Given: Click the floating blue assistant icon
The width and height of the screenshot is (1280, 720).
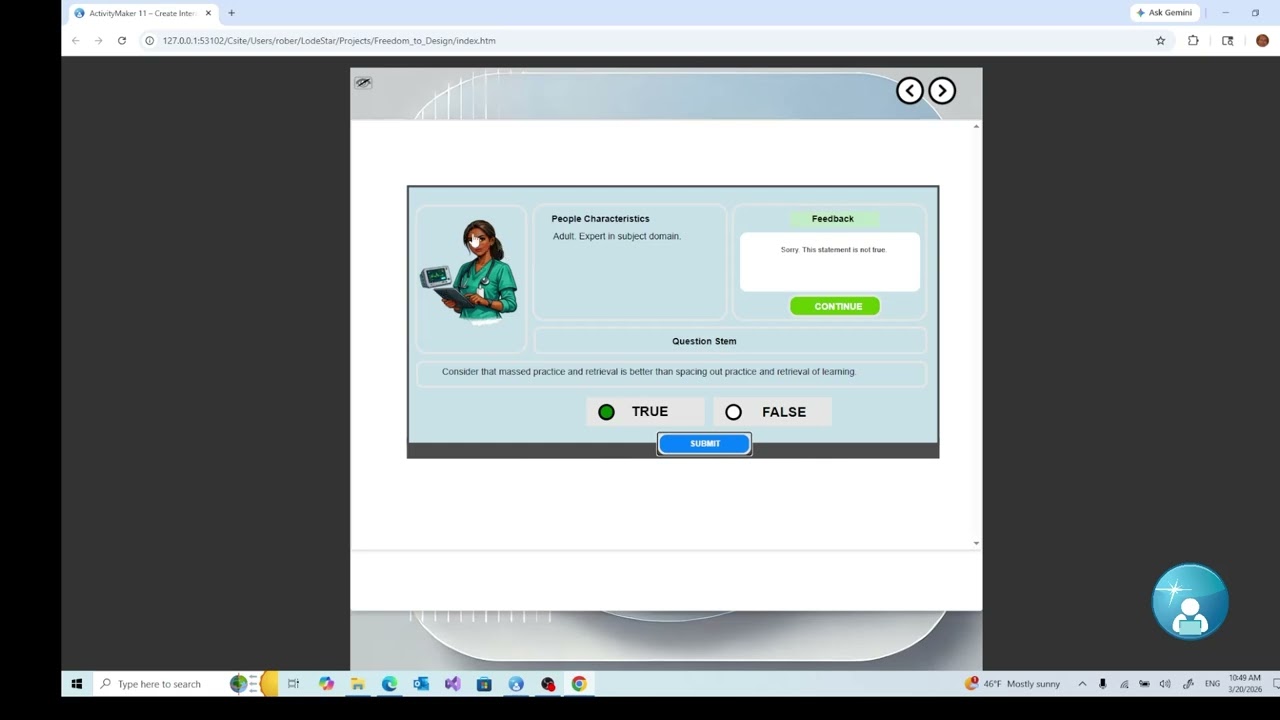Looking at the screenshot, I should 1190,602.
